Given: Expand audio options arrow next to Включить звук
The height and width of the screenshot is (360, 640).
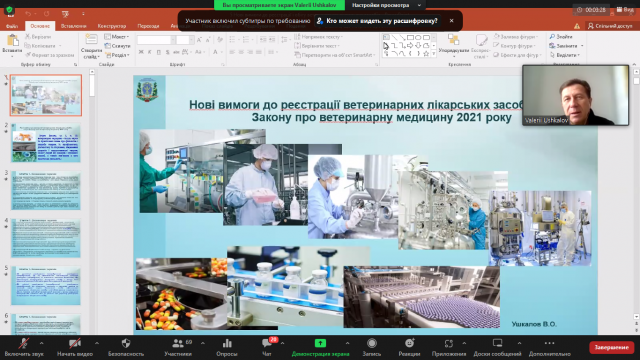Looking at the screenshot, I should 41,343.
